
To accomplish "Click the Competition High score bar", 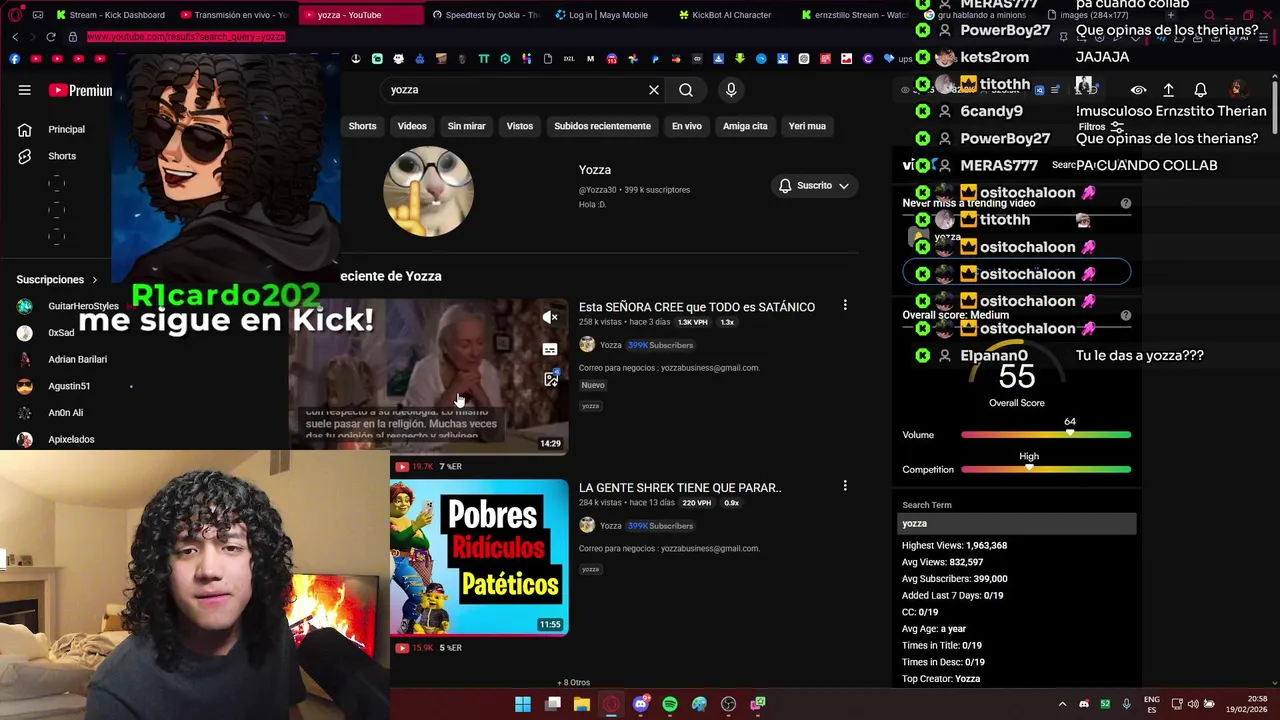I will point(1046,469).
